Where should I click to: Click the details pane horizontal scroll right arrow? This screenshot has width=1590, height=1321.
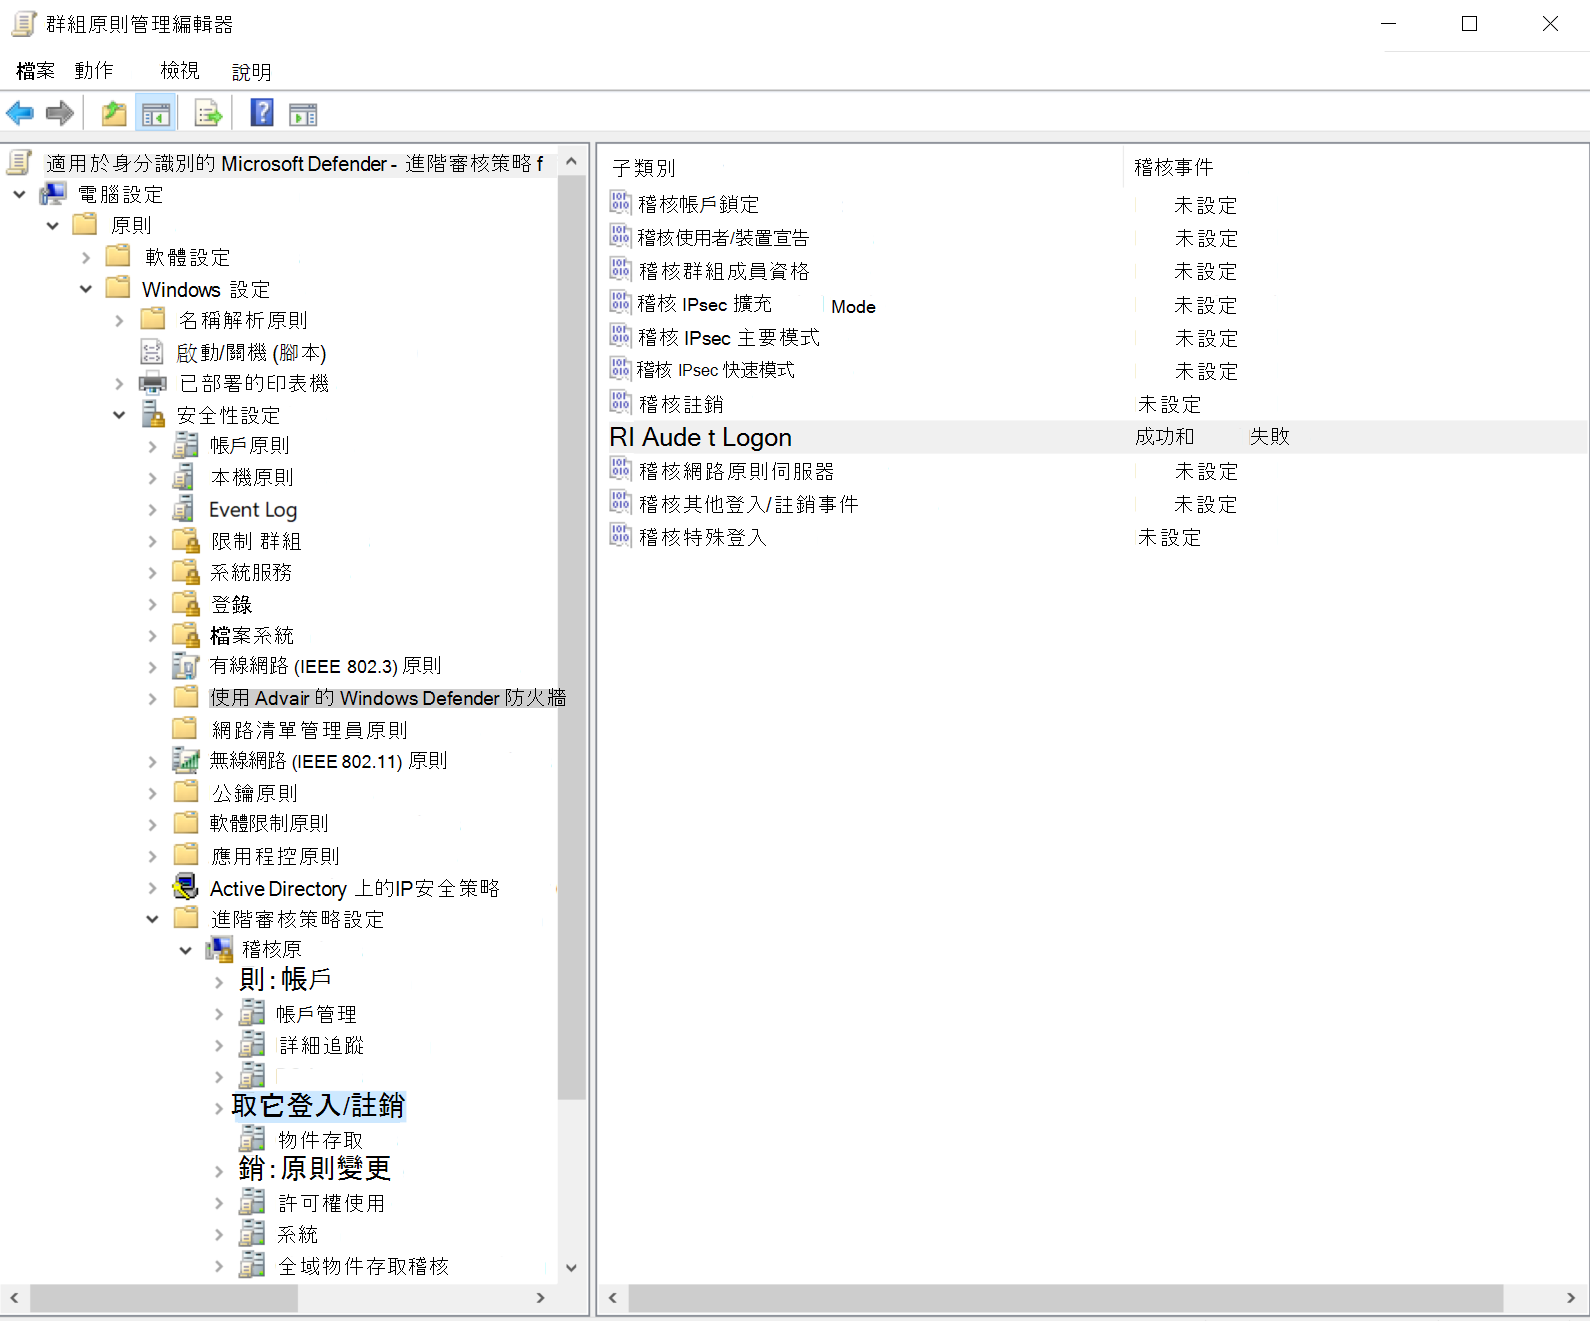pyautogui.click(x=1571, y=1298)
